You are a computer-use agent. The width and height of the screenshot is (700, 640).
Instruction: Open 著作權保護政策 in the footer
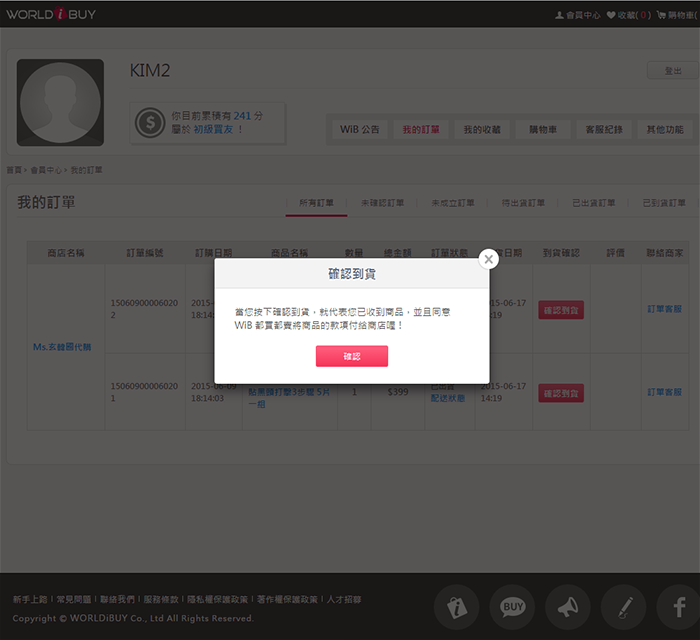(x=287, y=599)
